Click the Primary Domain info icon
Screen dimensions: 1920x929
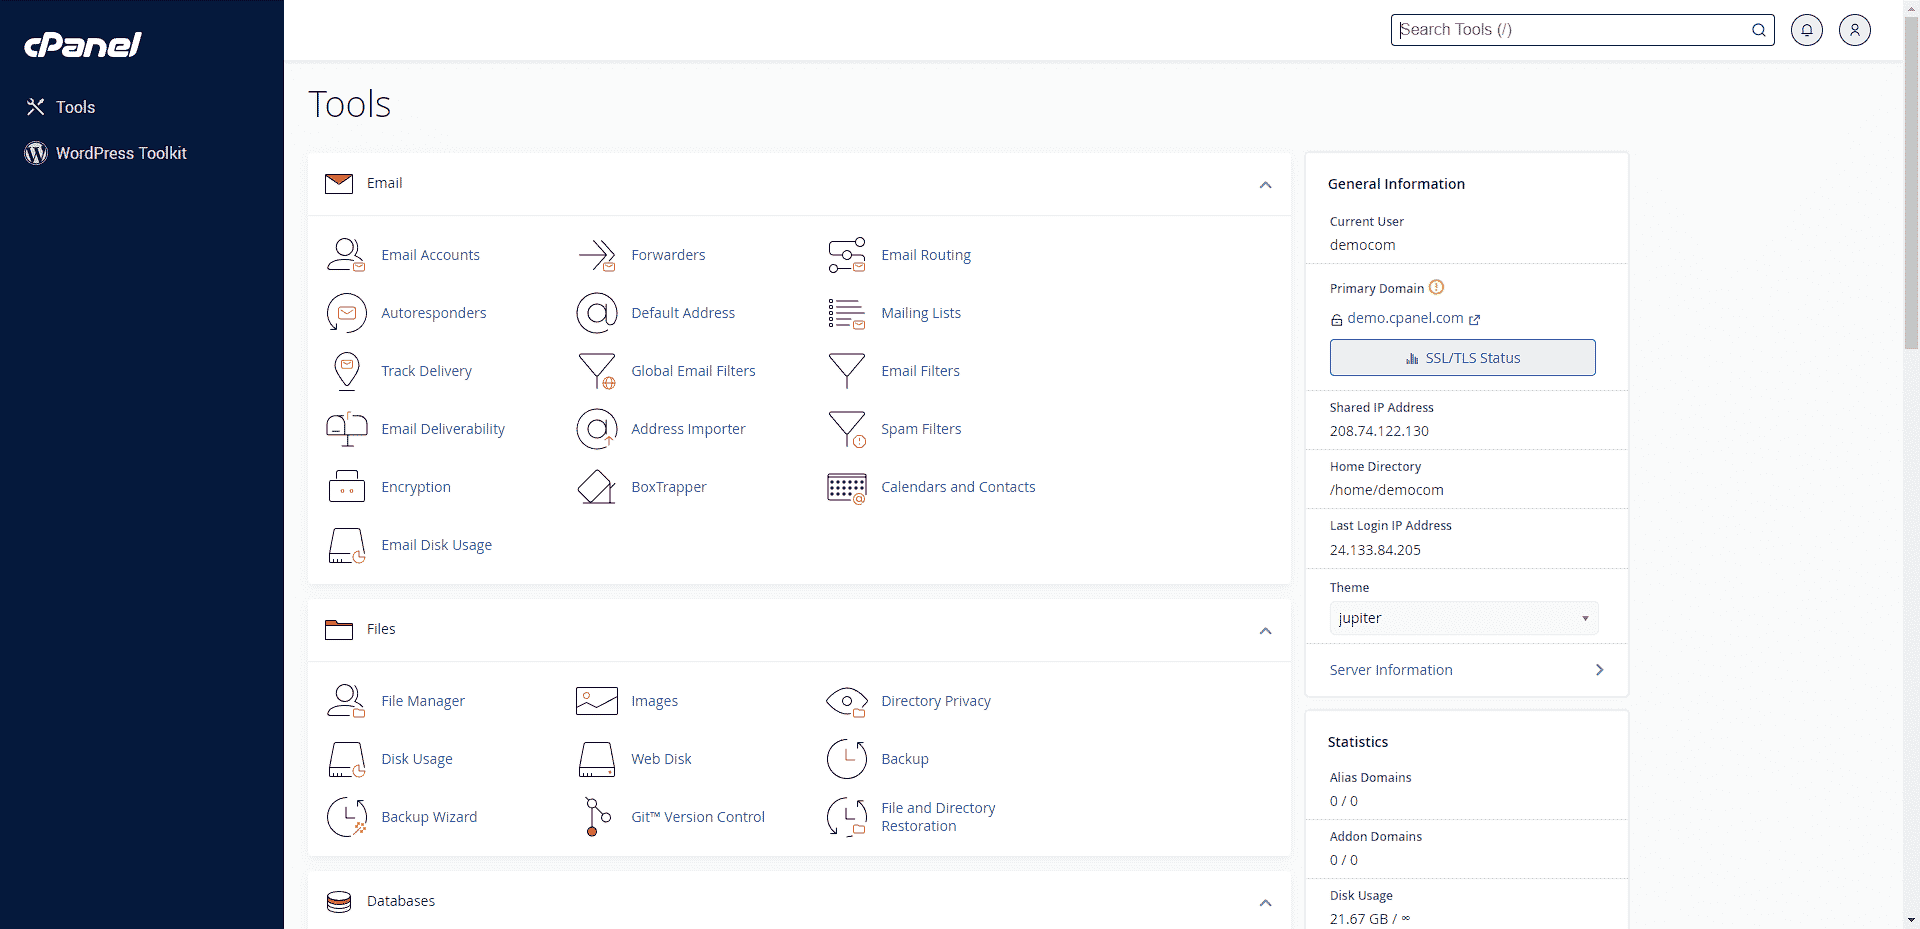pyautogui.click(x=1437, y=287)
